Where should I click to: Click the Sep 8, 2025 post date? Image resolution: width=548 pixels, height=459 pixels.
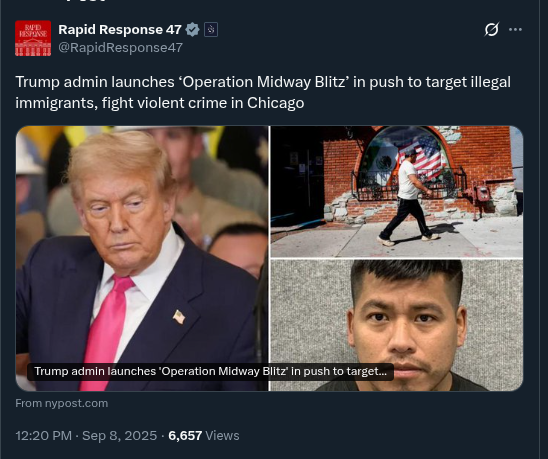click(120, 436)
